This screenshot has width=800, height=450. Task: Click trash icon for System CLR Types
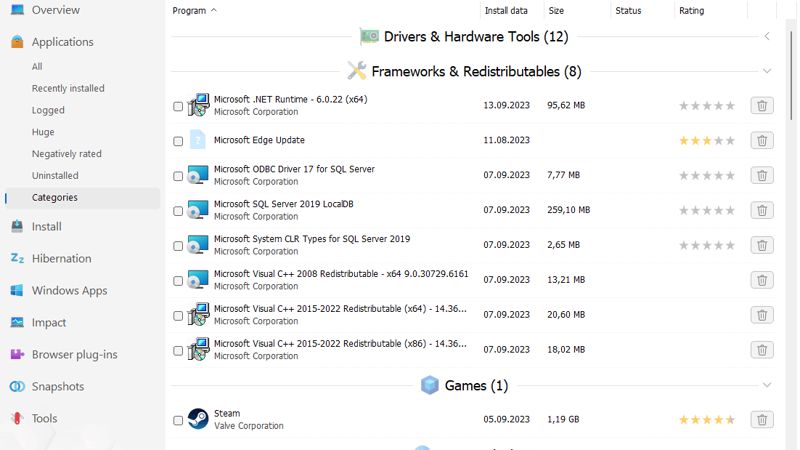pos(762,245)
